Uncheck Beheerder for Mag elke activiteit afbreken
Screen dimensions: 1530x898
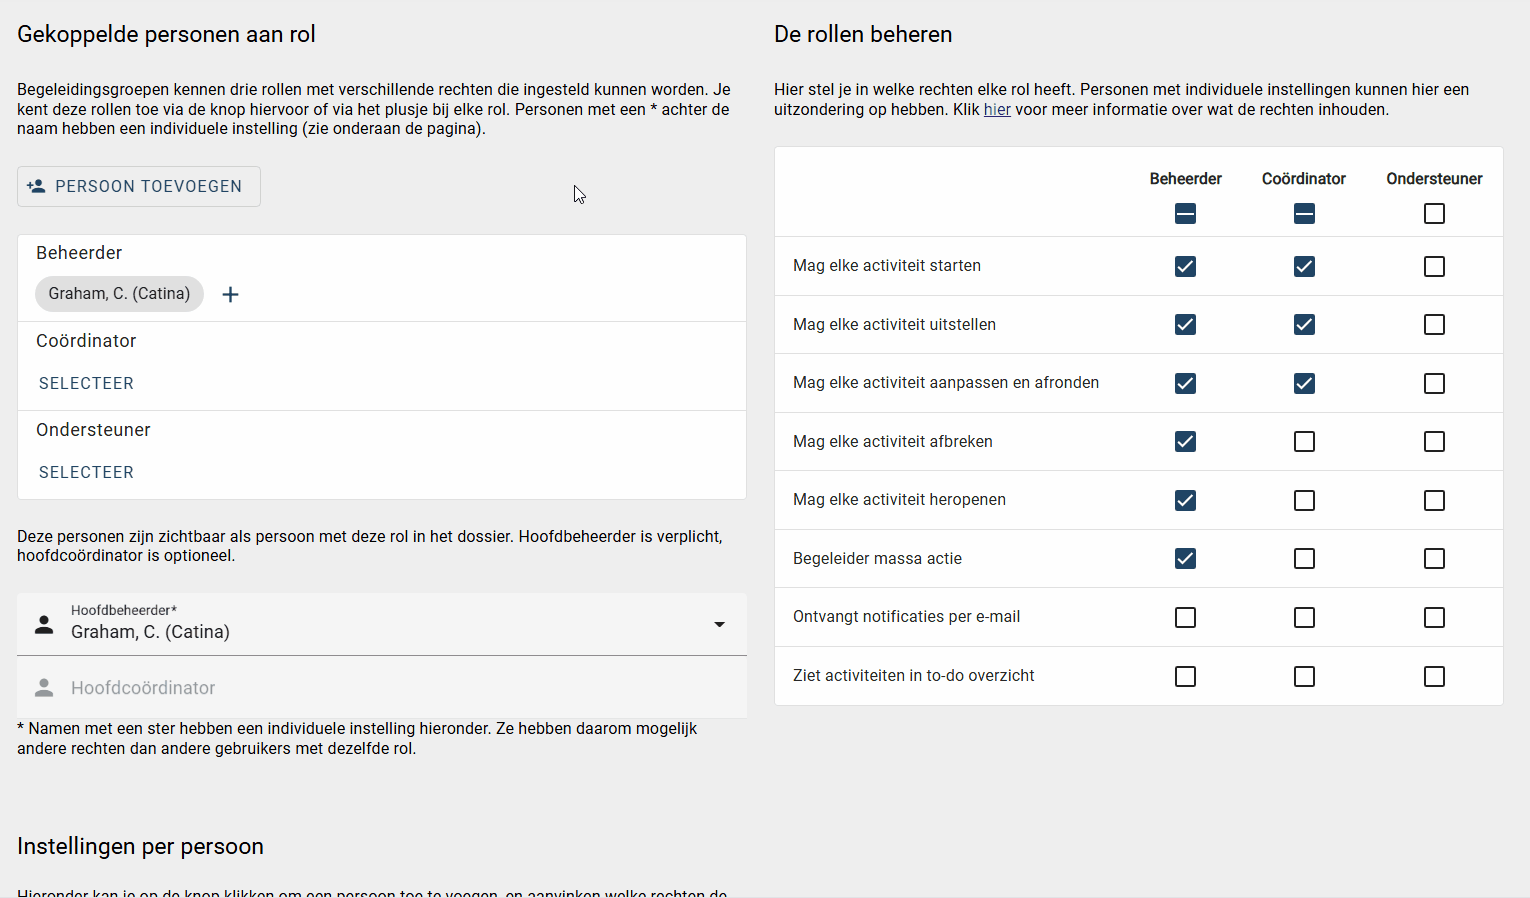[x=1185, y=442]
